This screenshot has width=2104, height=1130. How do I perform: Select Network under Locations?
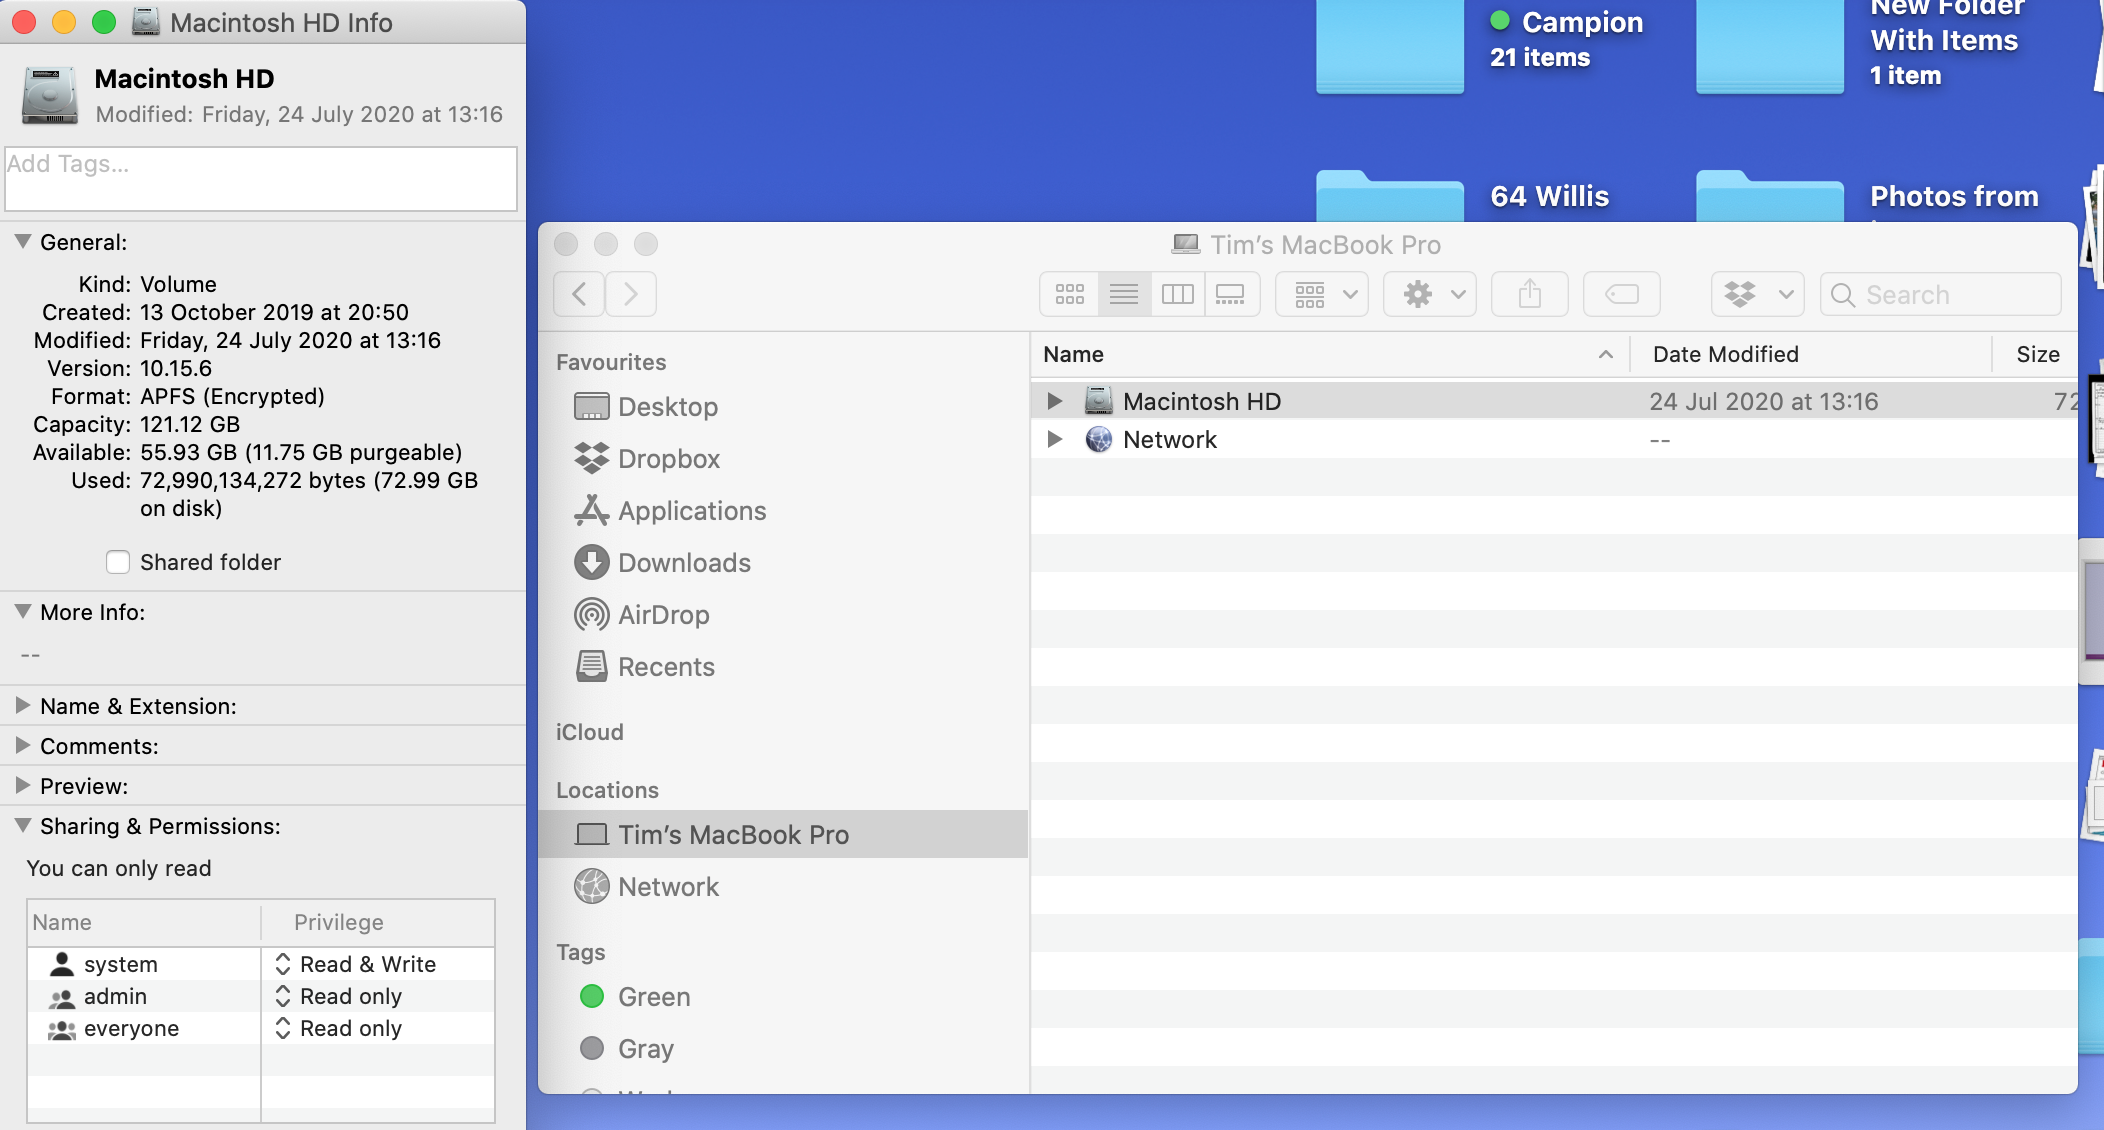pyautogui.click(x=668, y=887)
